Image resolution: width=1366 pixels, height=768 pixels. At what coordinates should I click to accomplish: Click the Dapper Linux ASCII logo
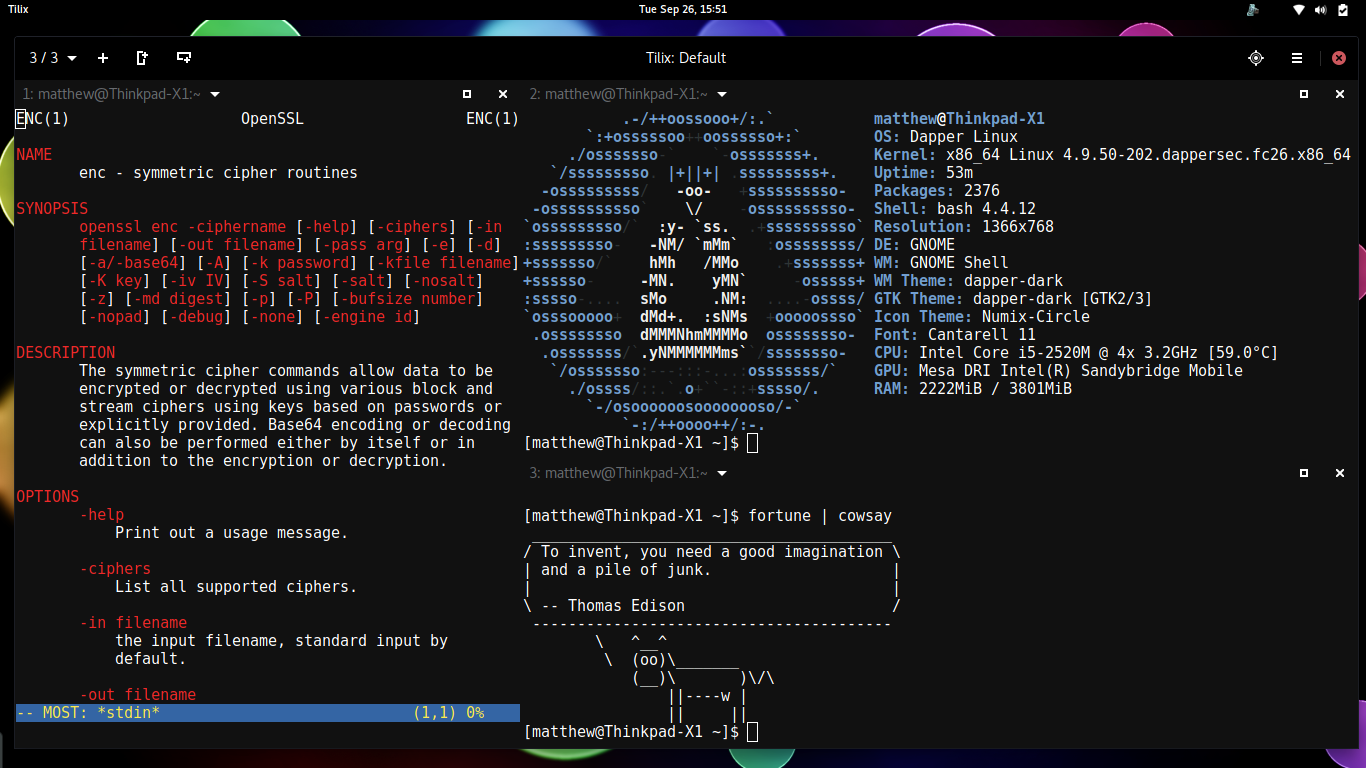[x=694, y=272]
